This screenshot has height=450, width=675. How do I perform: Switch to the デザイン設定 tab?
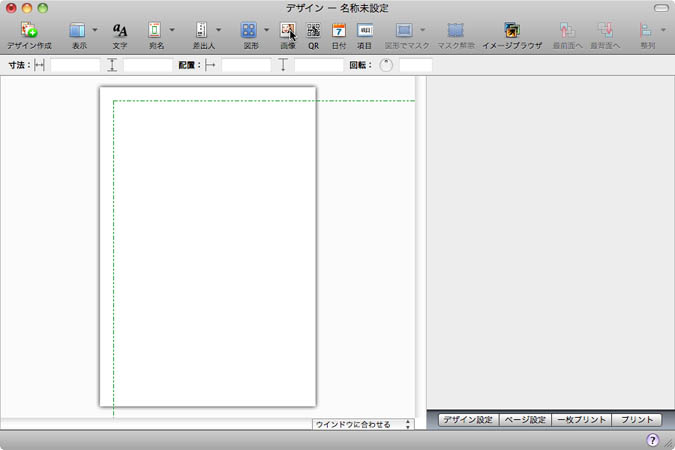click(x=467, y=420)
